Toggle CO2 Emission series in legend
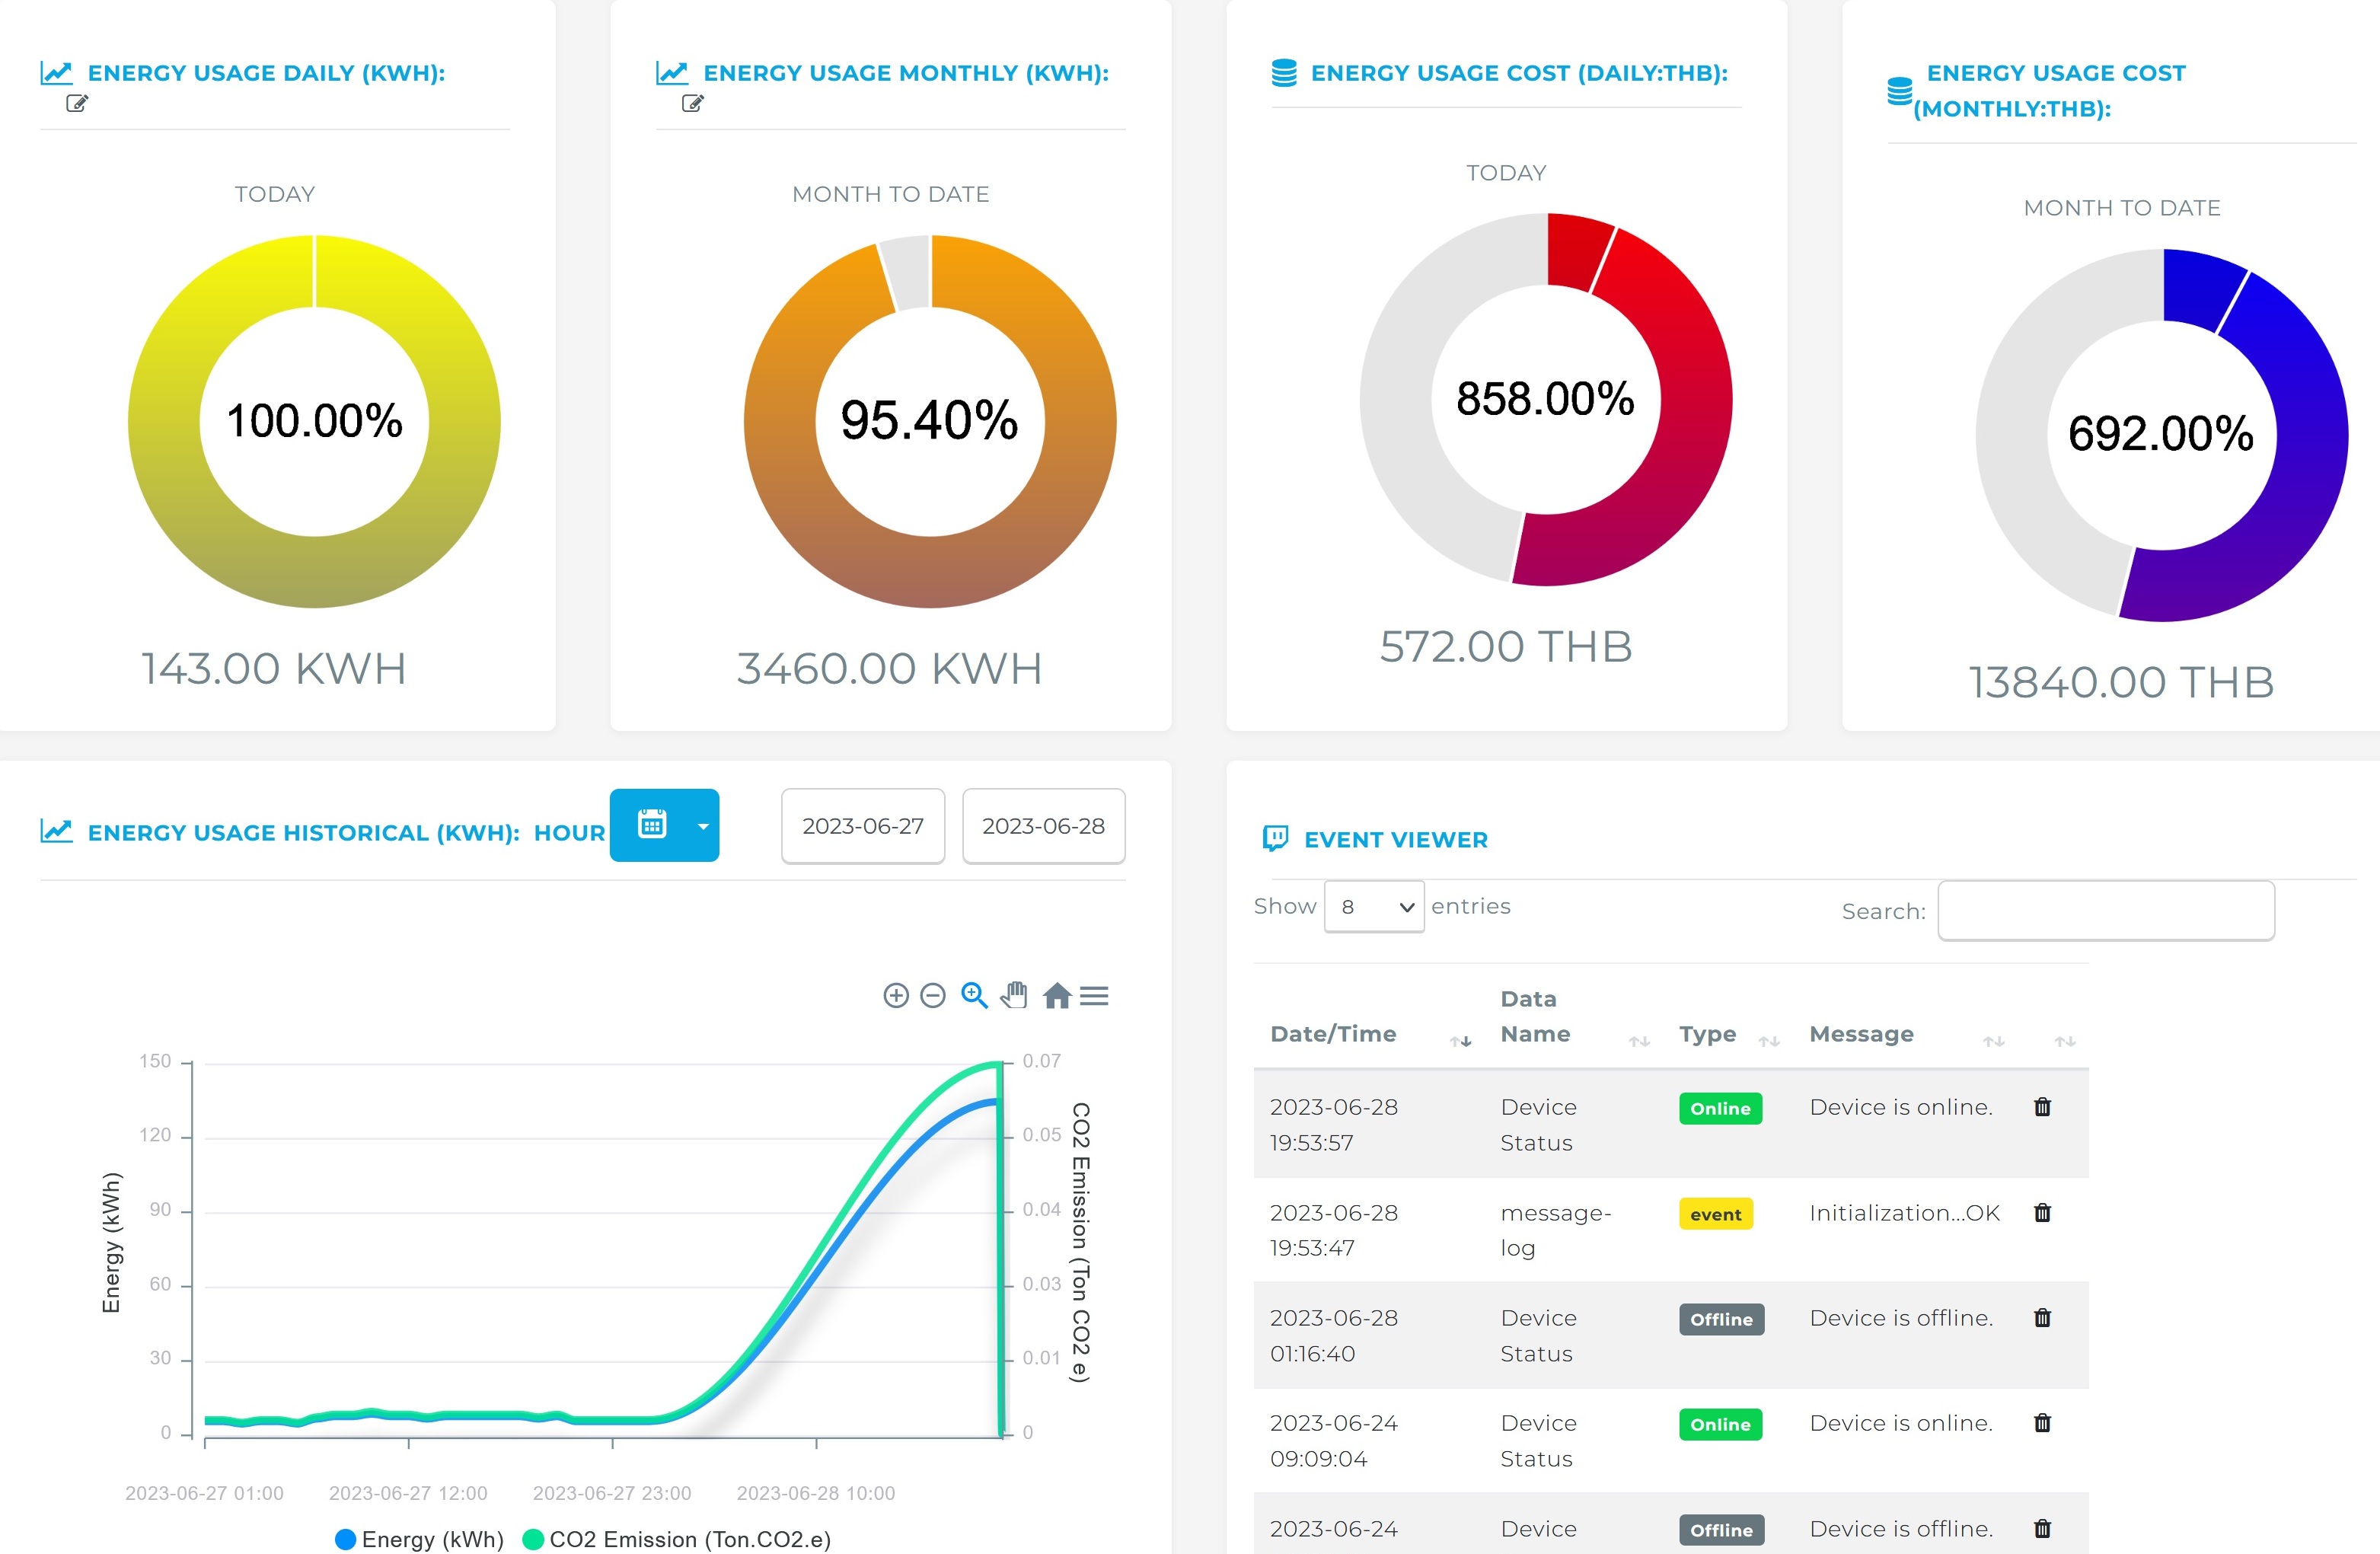The height and width of the screenshot is (1554, 2380). point(677,1539)
